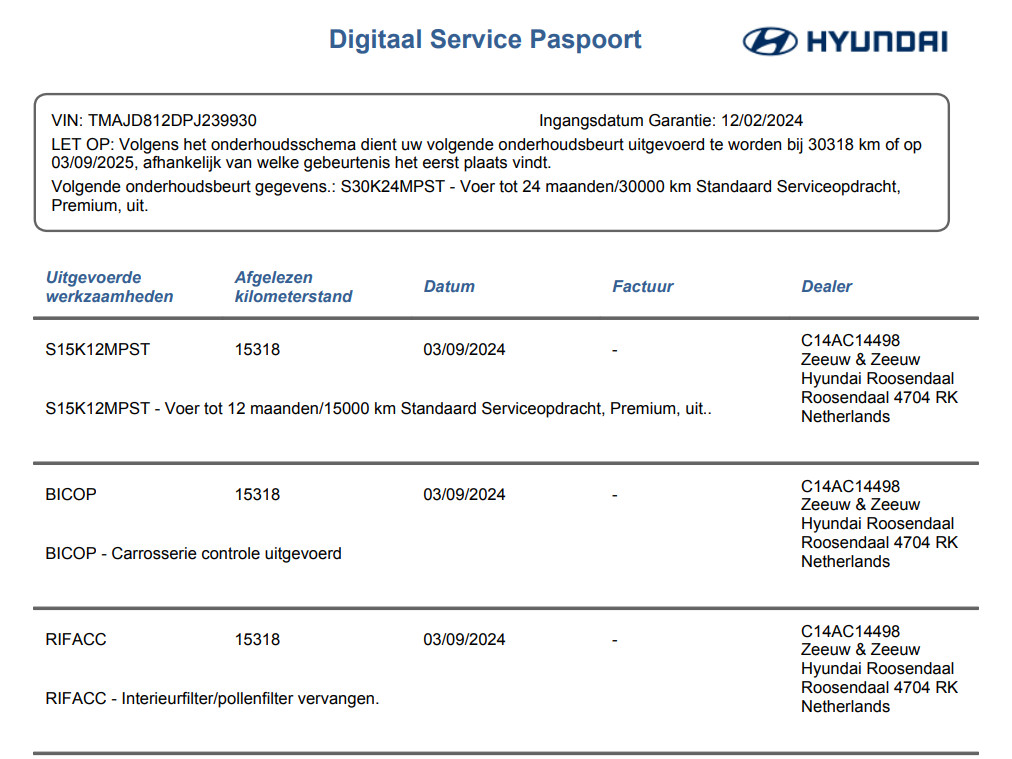The image size is (1012, 759).
Task: Click the Factuur column header
Action: click(642, 287)
